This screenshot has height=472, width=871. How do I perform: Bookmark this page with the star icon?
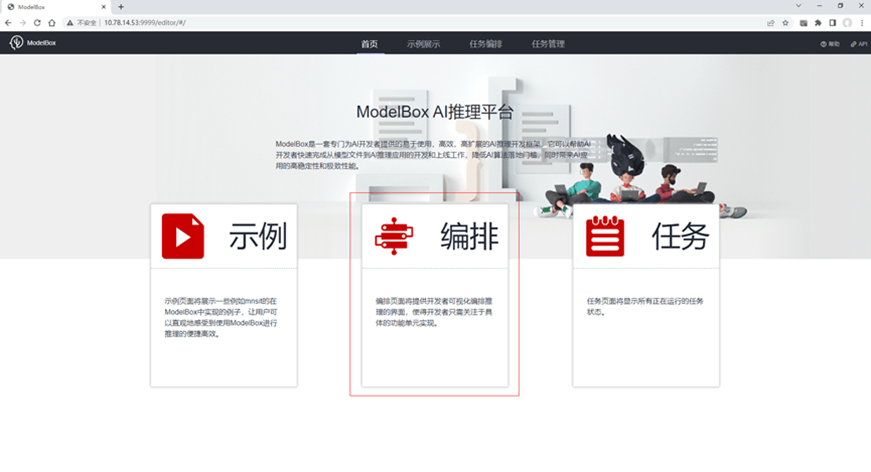[785, 23]
